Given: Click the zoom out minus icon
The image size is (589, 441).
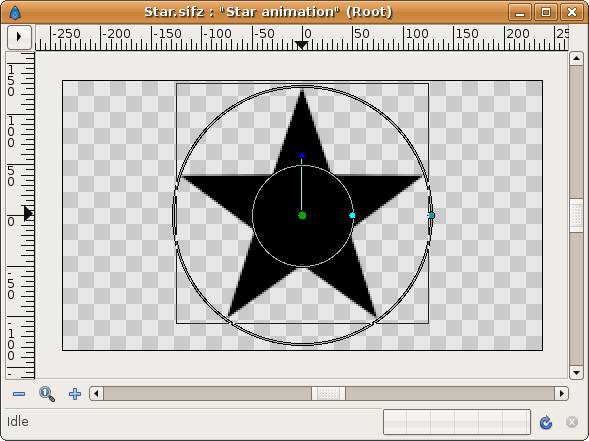Looking at the screenshot, I should pyautogui.click(x=19, y=394).
